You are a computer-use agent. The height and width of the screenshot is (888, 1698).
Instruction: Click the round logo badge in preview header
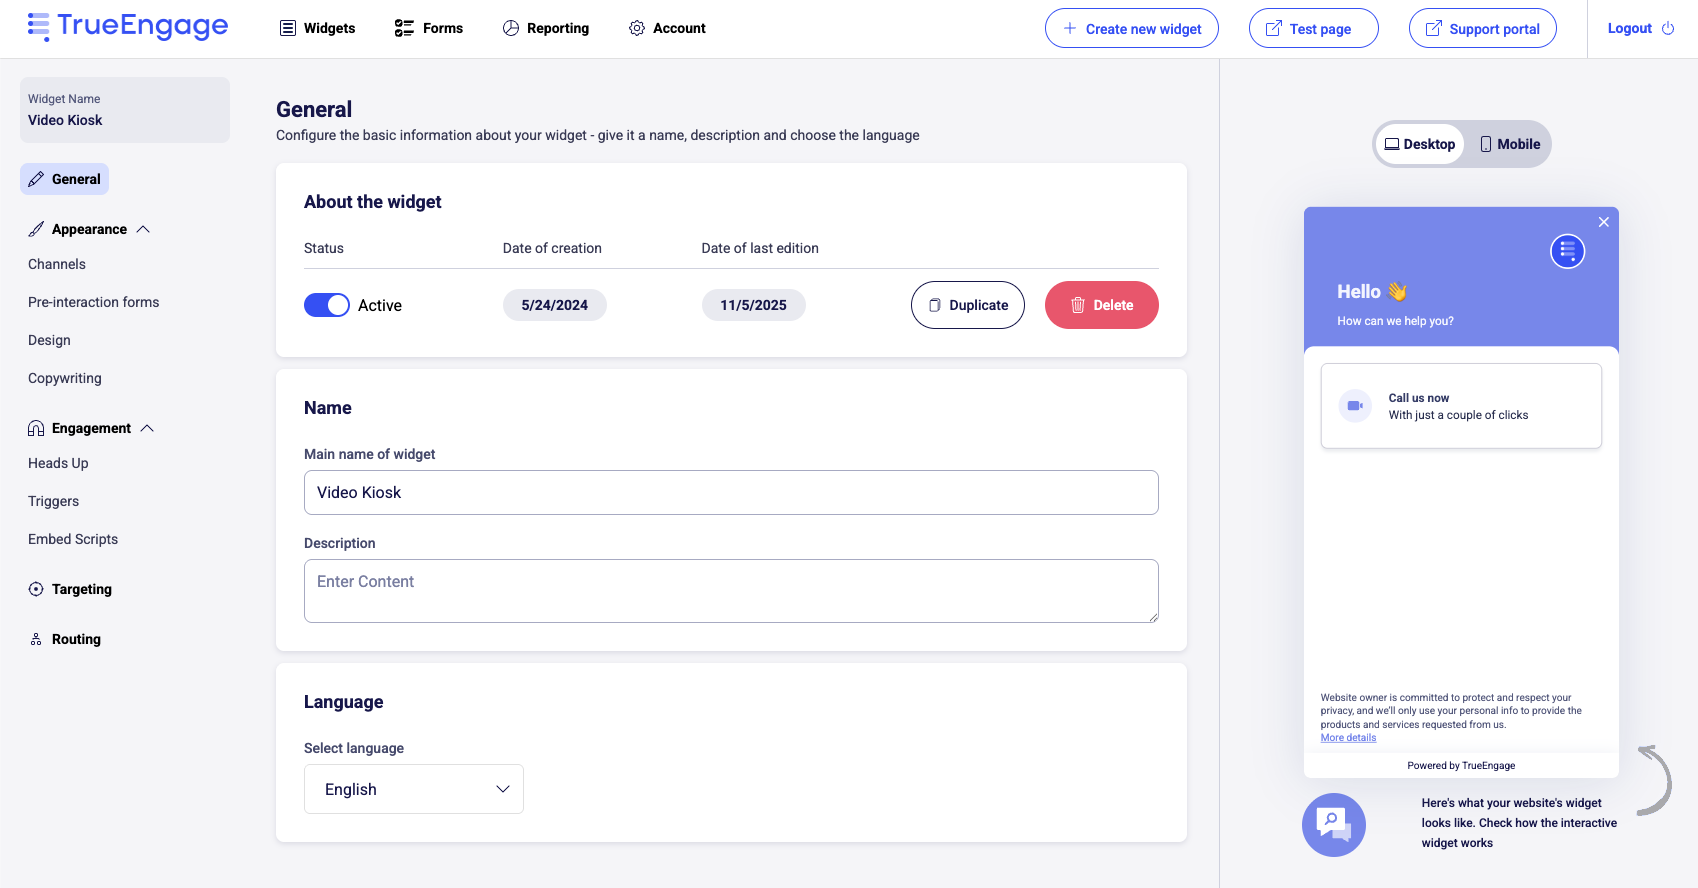[1567, 251]
